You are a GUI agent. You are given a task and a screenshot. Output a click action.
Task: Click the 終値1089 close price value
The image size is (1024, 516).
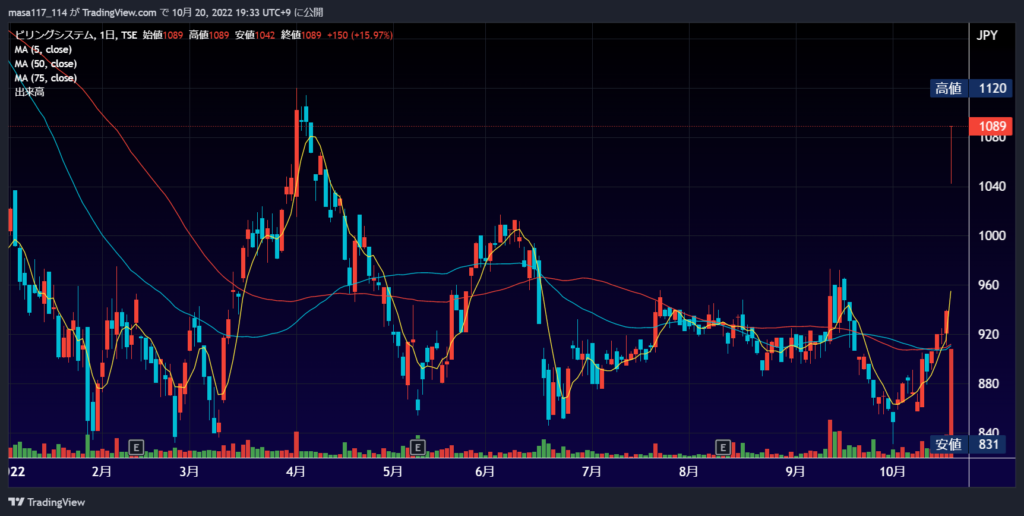point(301,35)
